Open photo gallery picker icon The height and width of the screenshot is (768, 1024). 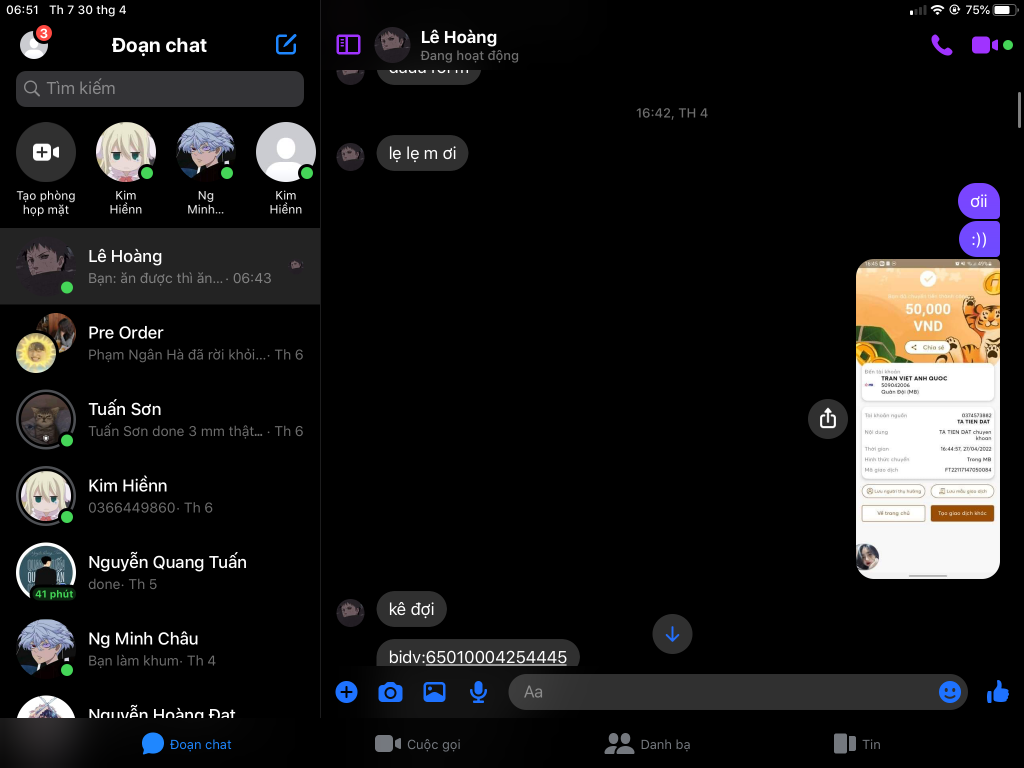(434, 691)
